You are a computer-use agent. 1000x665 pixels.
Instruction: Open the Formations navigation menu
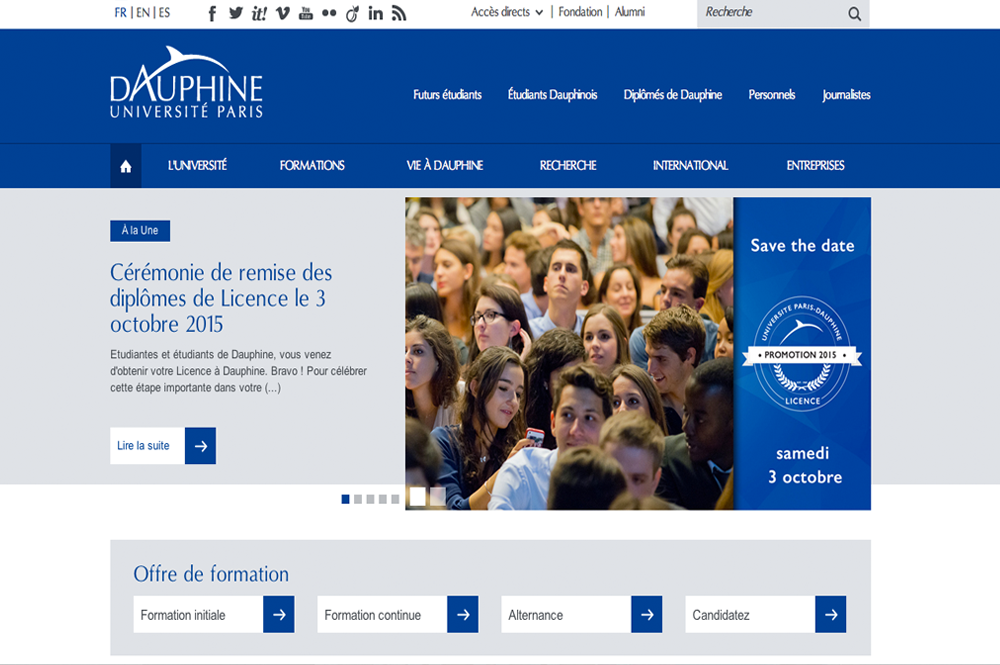[x=312, y=166]
